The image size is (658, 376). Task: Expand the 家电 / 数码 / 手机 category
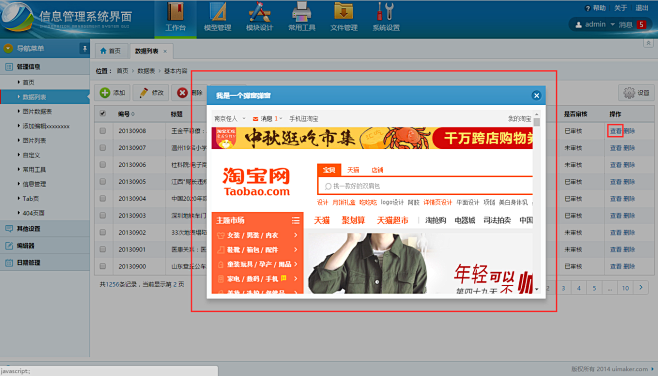click(x=257, y=279)
